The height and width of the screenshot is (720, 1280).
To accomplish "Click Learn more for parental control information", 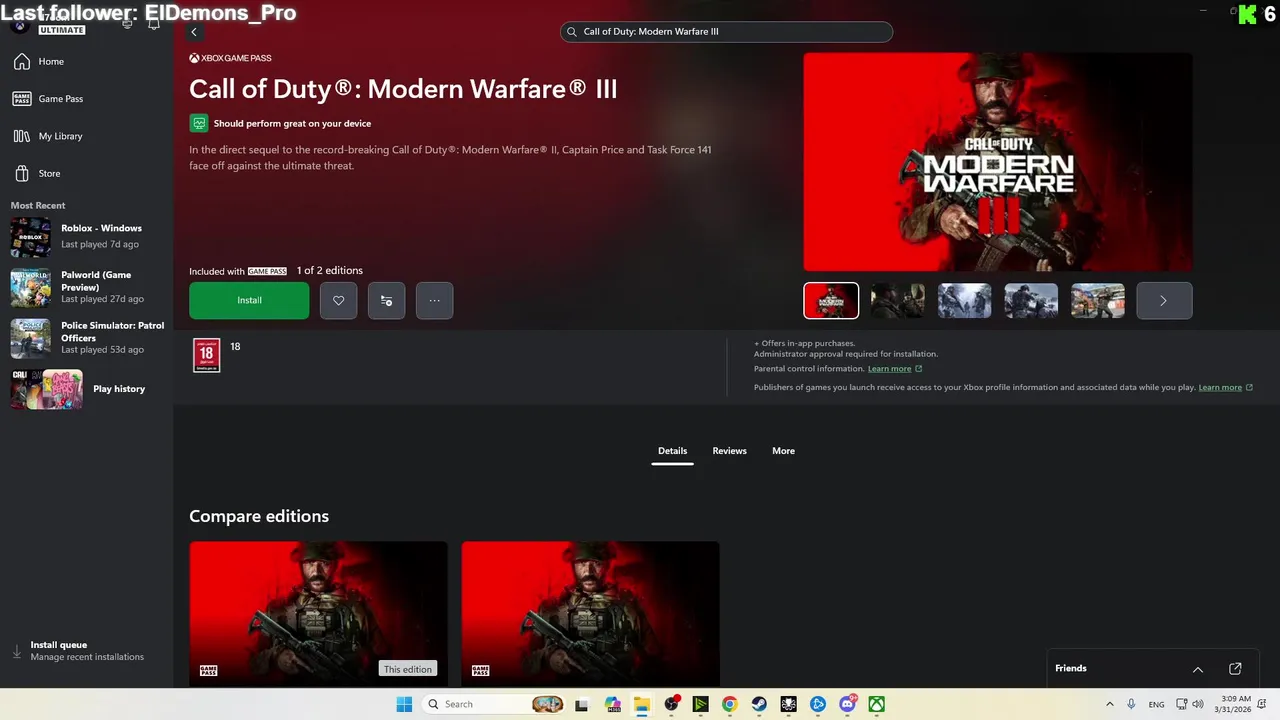I will 894,369.
